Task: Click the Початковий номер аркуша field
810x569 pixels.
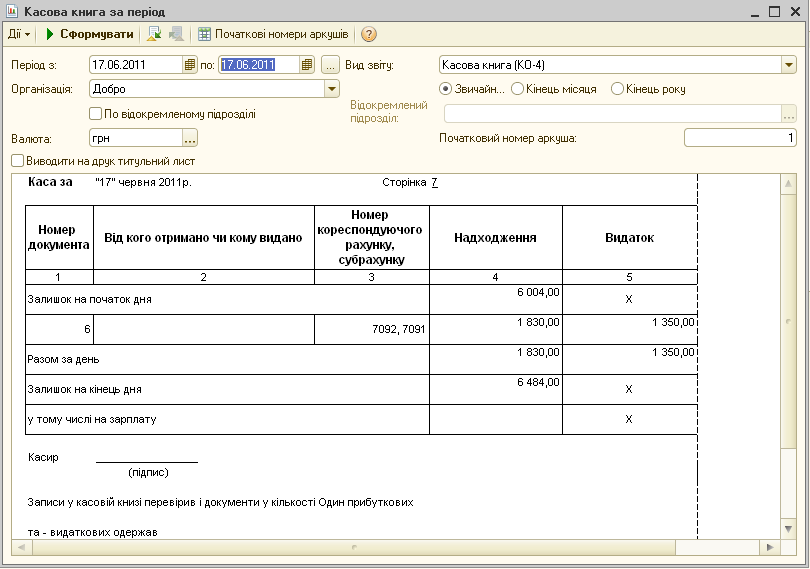Action: (740, 138)
